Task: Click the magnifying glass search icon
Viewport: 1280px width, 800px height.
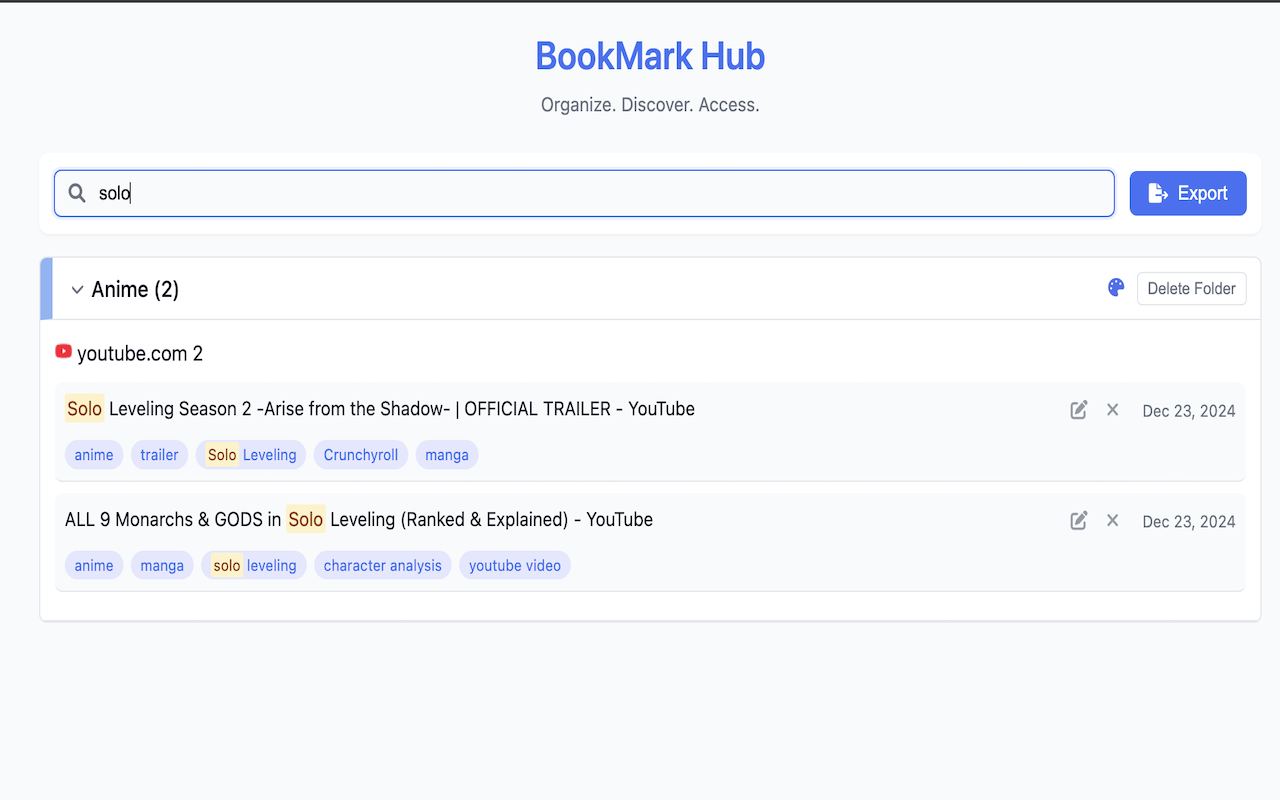Action: [x=76, y=192]
